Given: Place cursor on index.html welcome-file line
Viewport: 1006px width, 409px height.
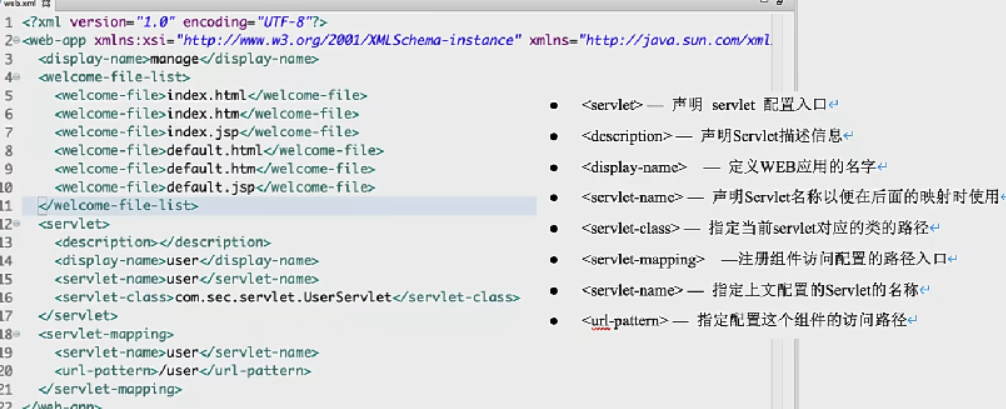Looking at the screenshot, I should coord(210,96).
